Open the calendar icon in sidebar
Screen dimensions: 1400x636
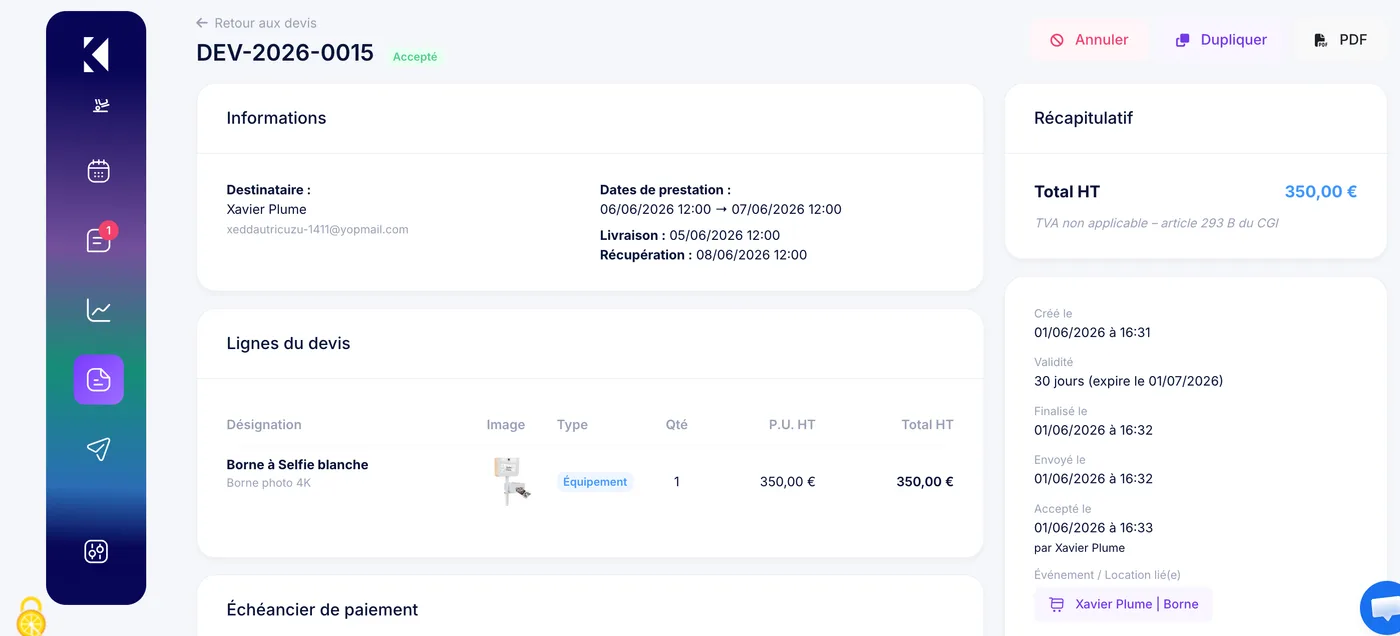click(98, 171)
